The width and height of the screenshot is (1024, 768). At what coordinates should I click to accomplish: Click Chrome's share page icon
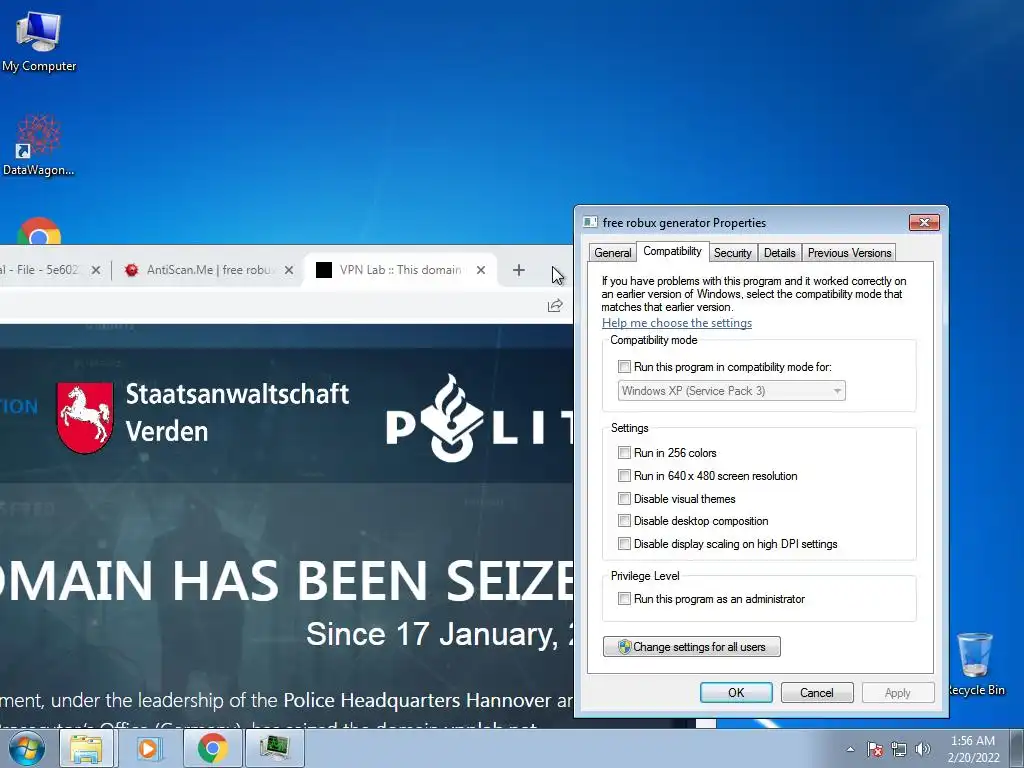coord(555,306)
